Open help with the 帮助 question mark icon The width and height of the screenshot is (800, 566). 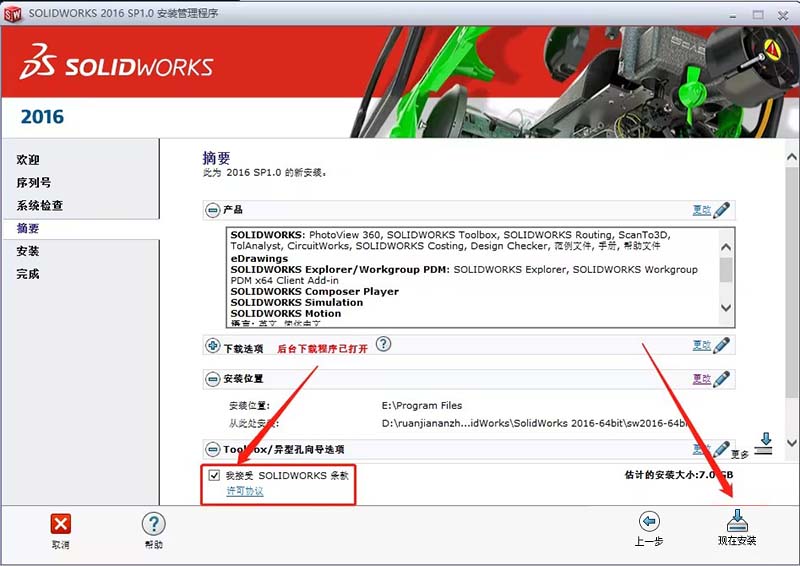tap(154, 524)
